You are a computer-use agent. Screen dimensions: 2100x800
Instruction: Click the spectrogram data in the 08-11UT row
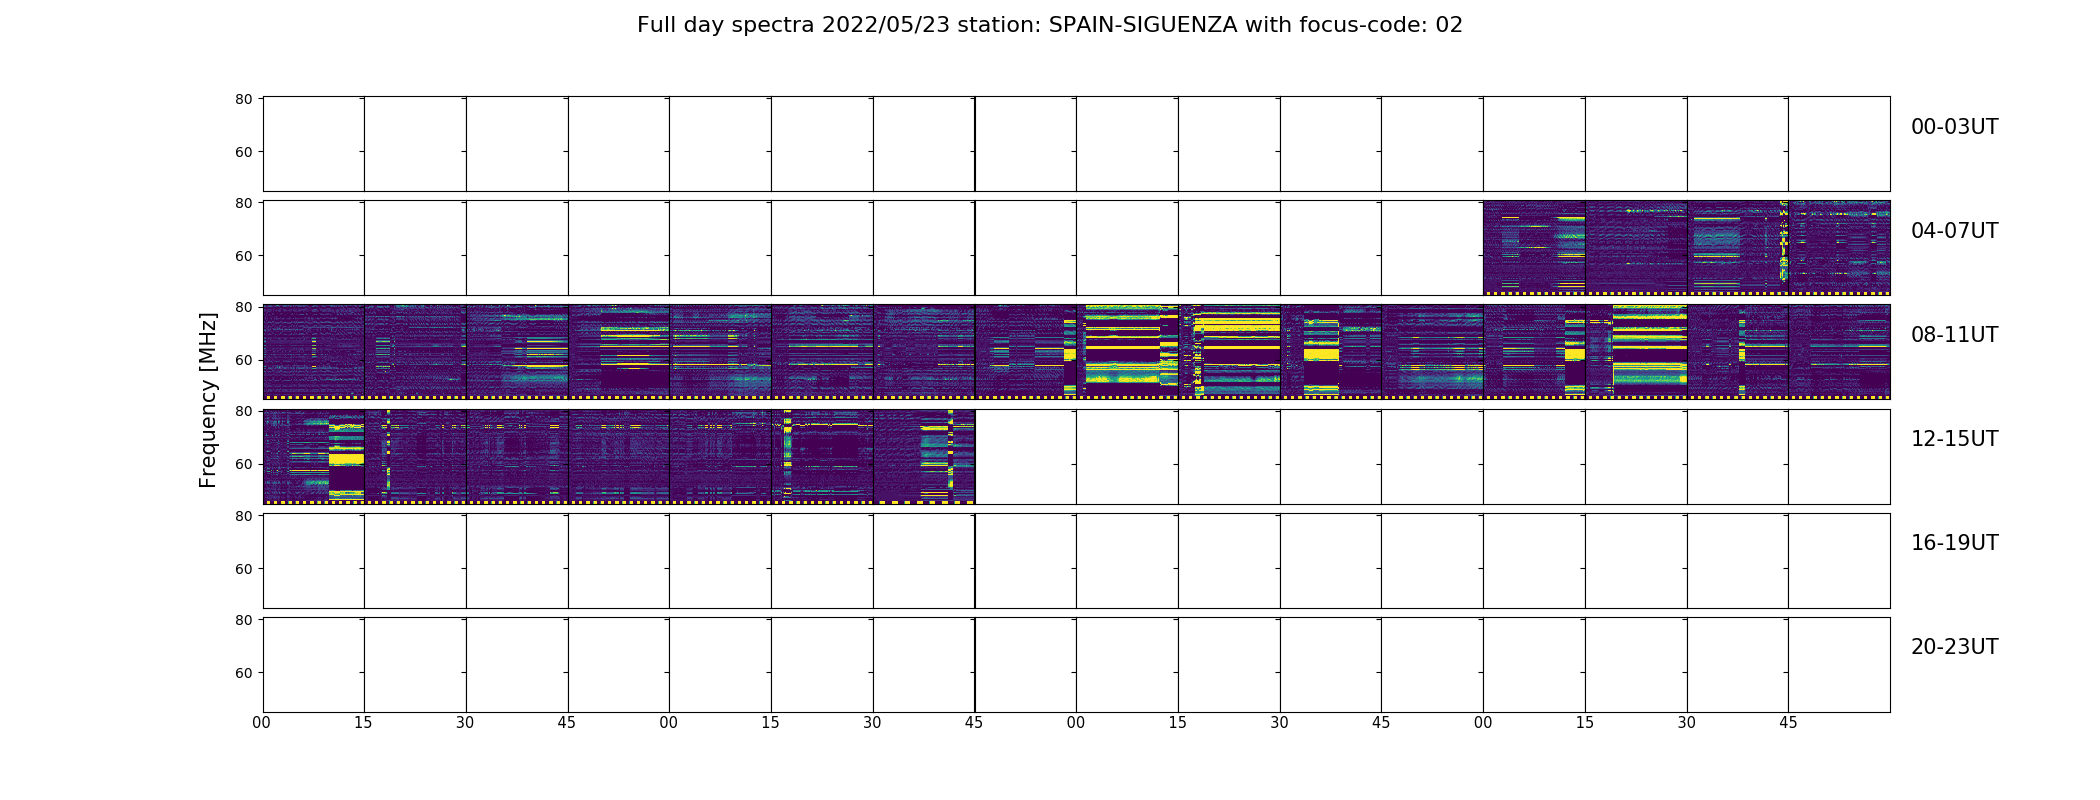[x=1076, y=352]
